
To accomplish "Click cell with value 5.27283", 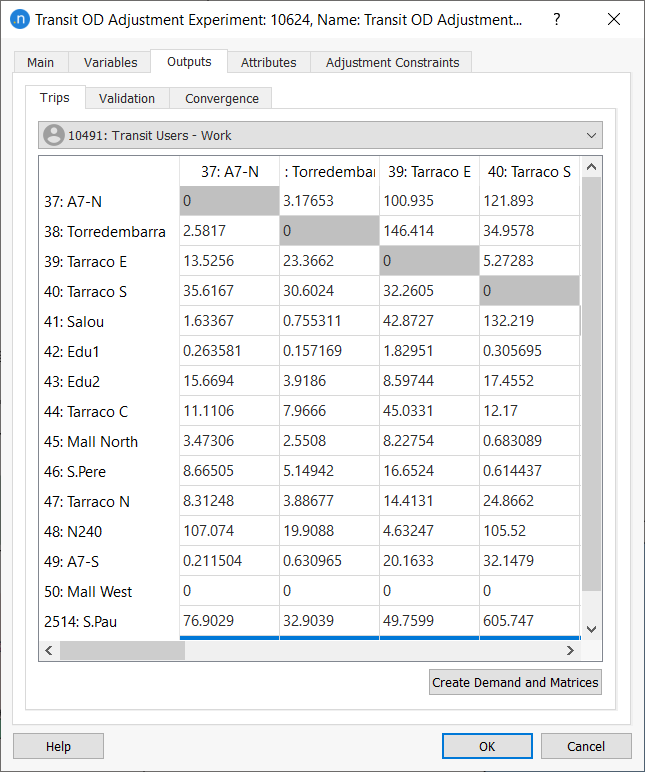I will [x=529, y=261].
